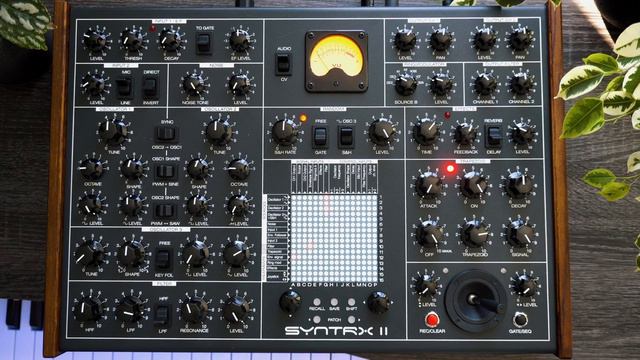Viewport: 640px width, 360px height.
Task: Adjust the effects FEEDBACK knob
Action: pyautogui.click(x=465, y=133)
